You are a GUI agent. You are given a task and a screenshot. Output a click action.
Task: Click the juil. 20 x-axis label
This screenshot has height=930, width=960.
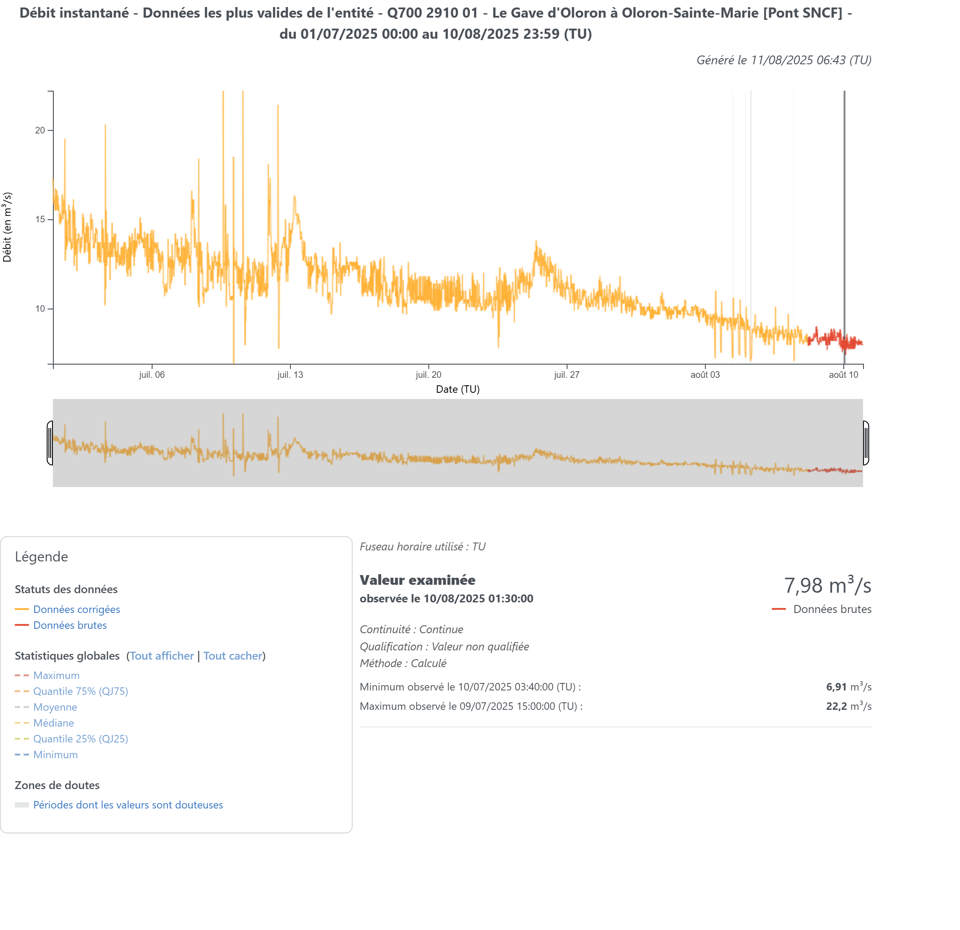click(x=428, y=375)
